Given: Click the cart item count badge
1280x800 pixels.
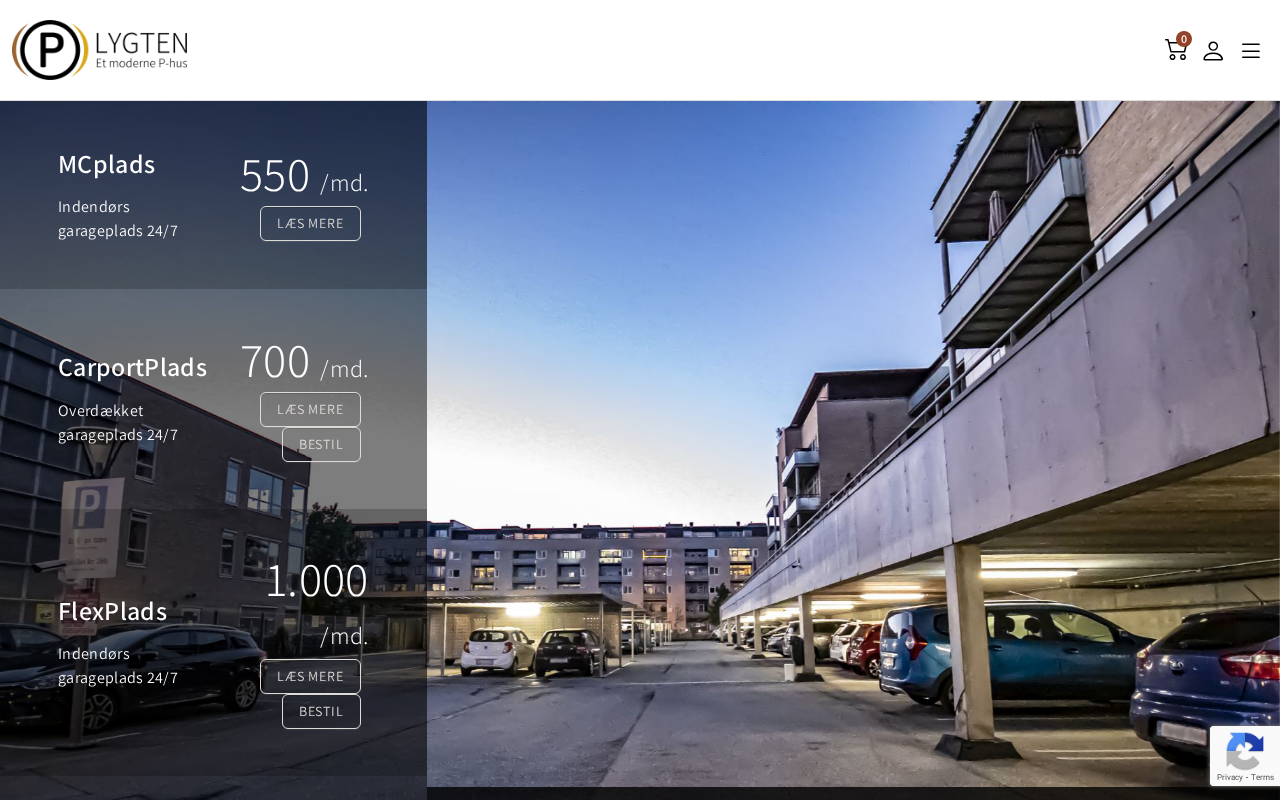Looking at the screenshot, I should [1184, 39].
